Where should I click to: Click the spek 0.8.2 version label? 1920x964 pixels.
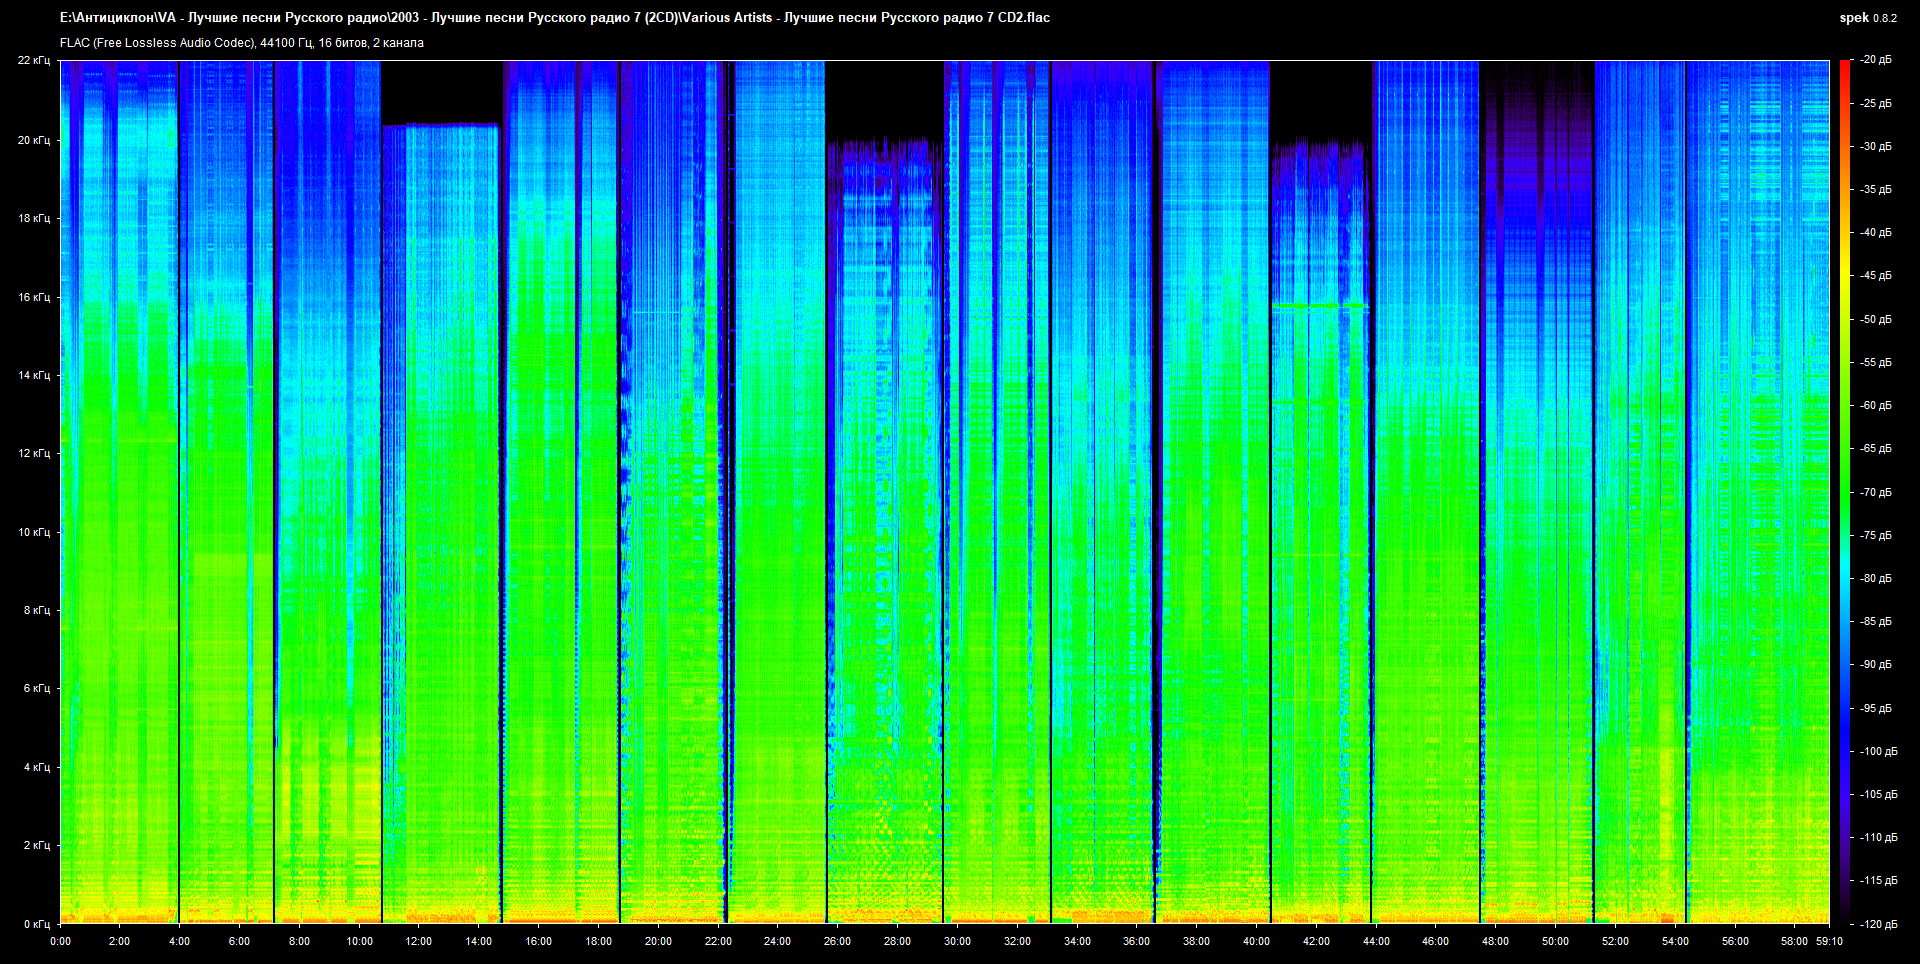click(1867, 17)
